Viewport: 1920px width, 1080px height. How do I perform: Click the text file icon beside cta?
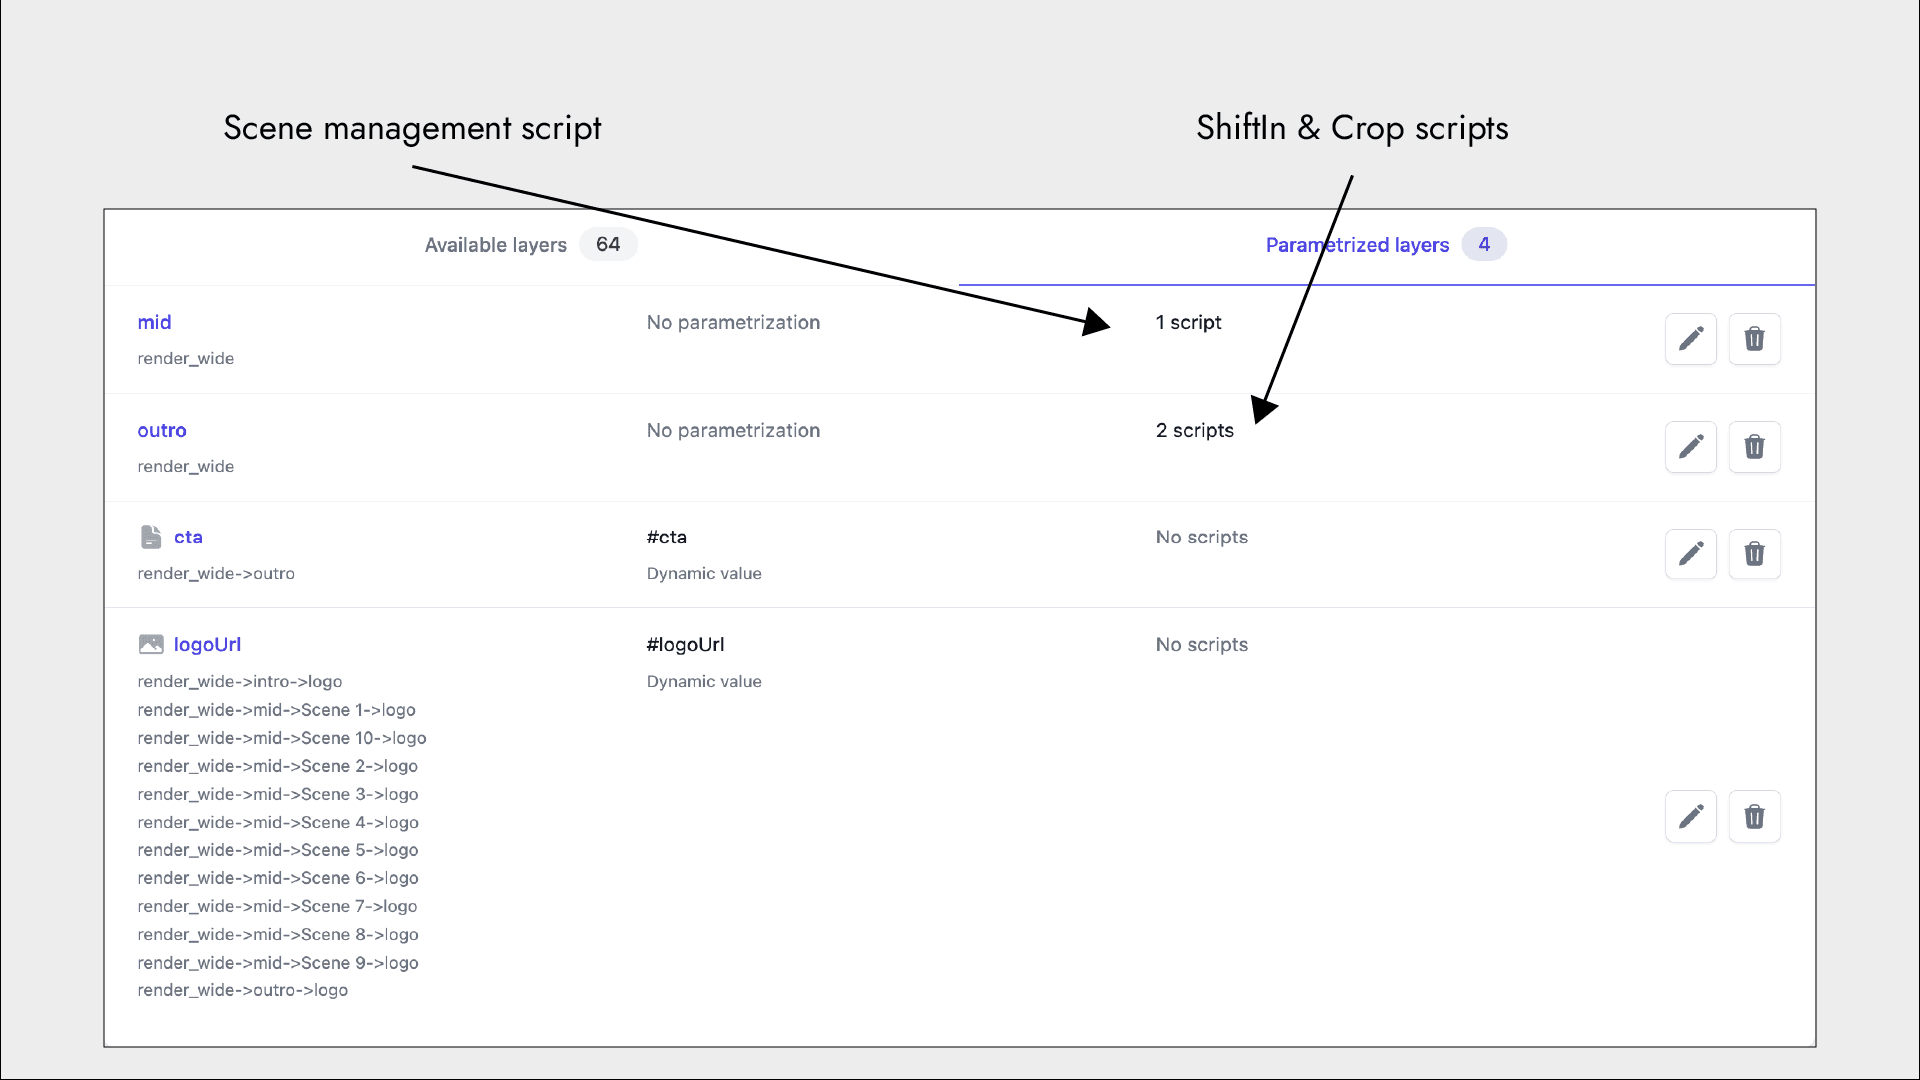point(151,537)
